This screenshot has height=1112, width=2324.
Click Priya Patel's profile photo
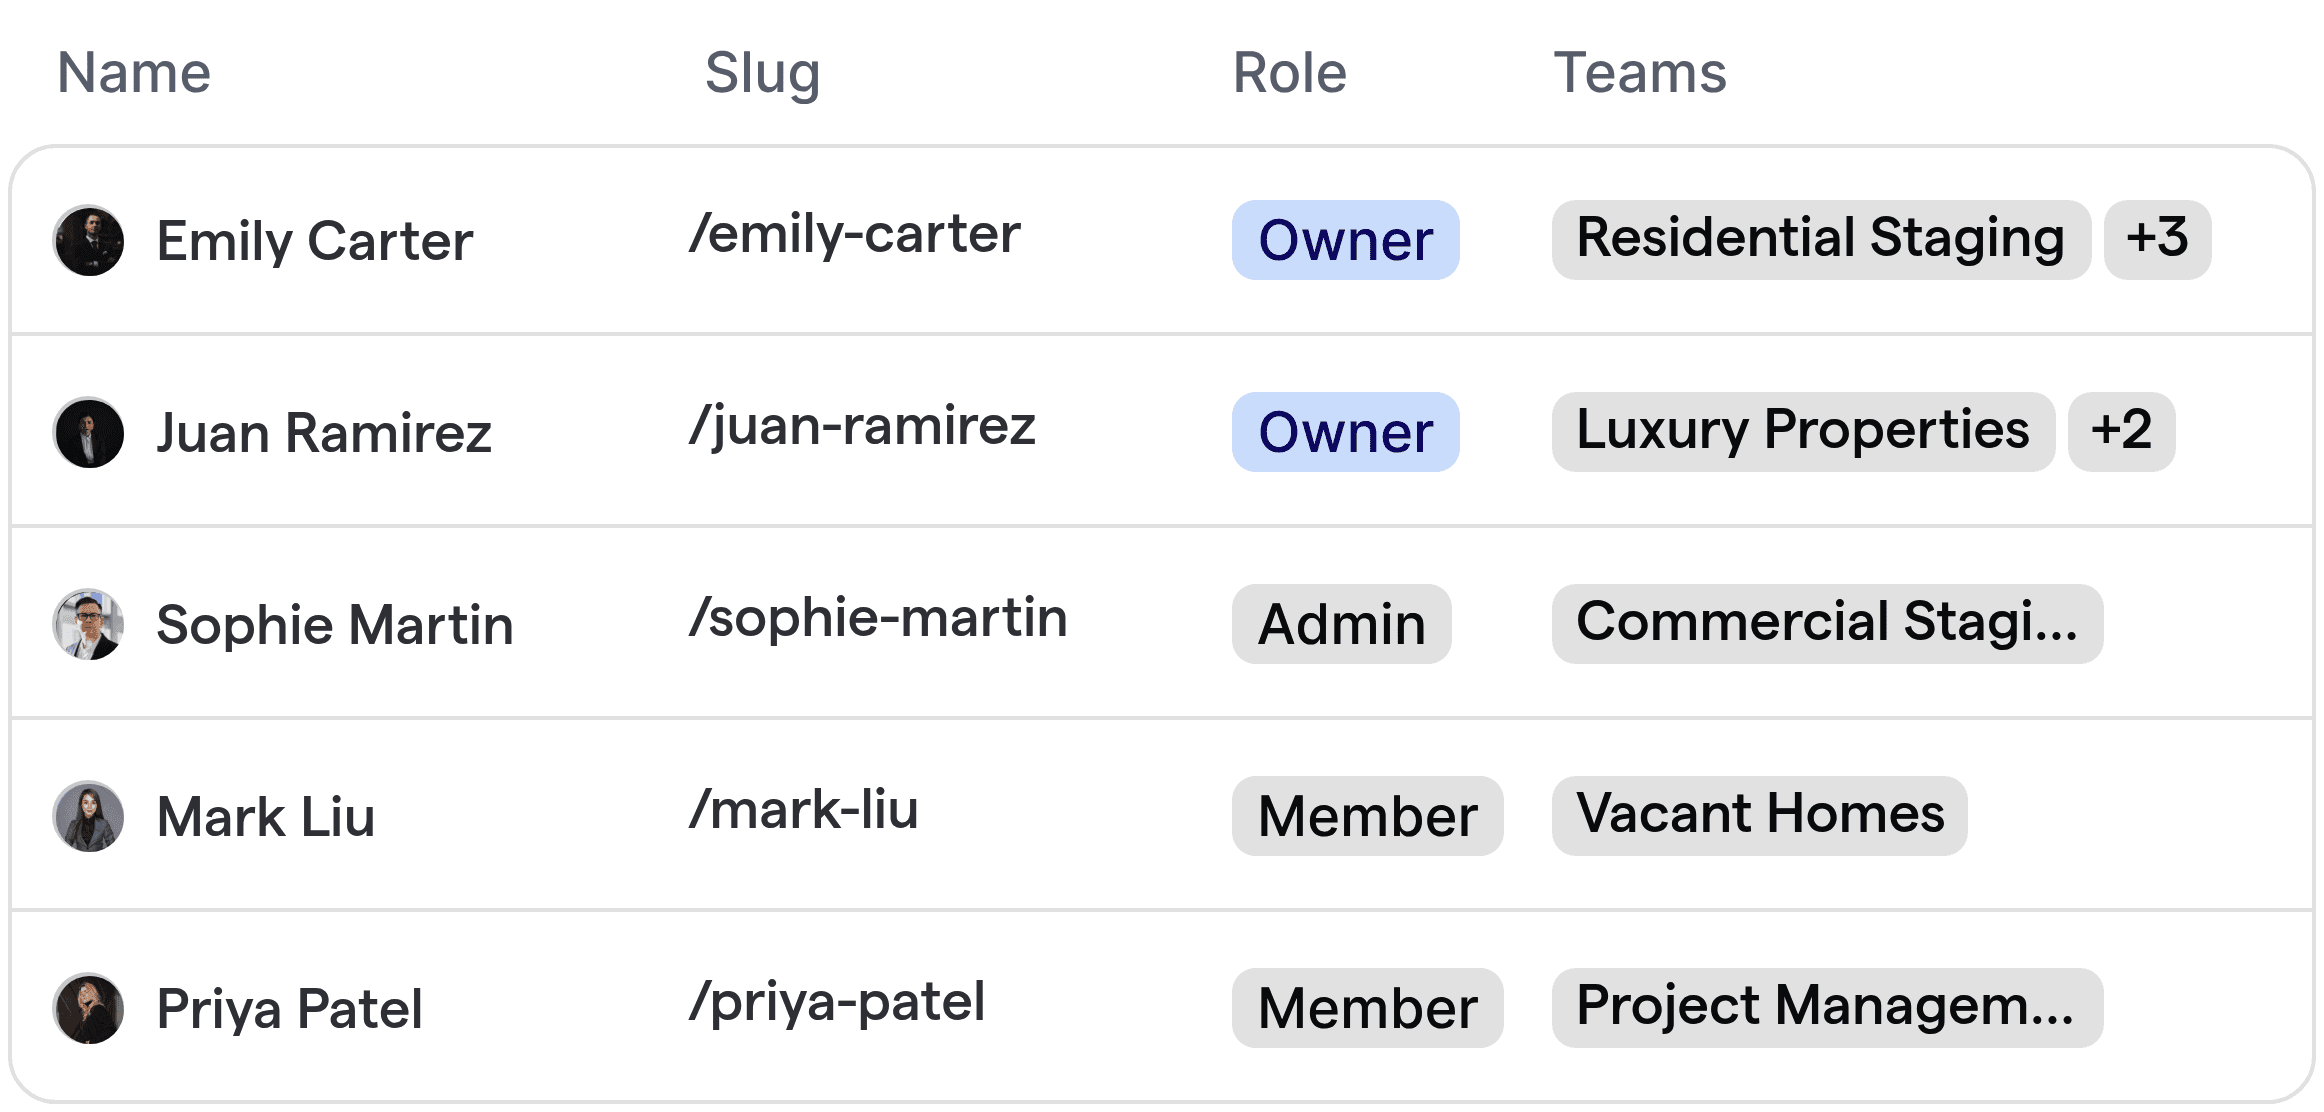pyautogui.click(x=89, y=1009)
